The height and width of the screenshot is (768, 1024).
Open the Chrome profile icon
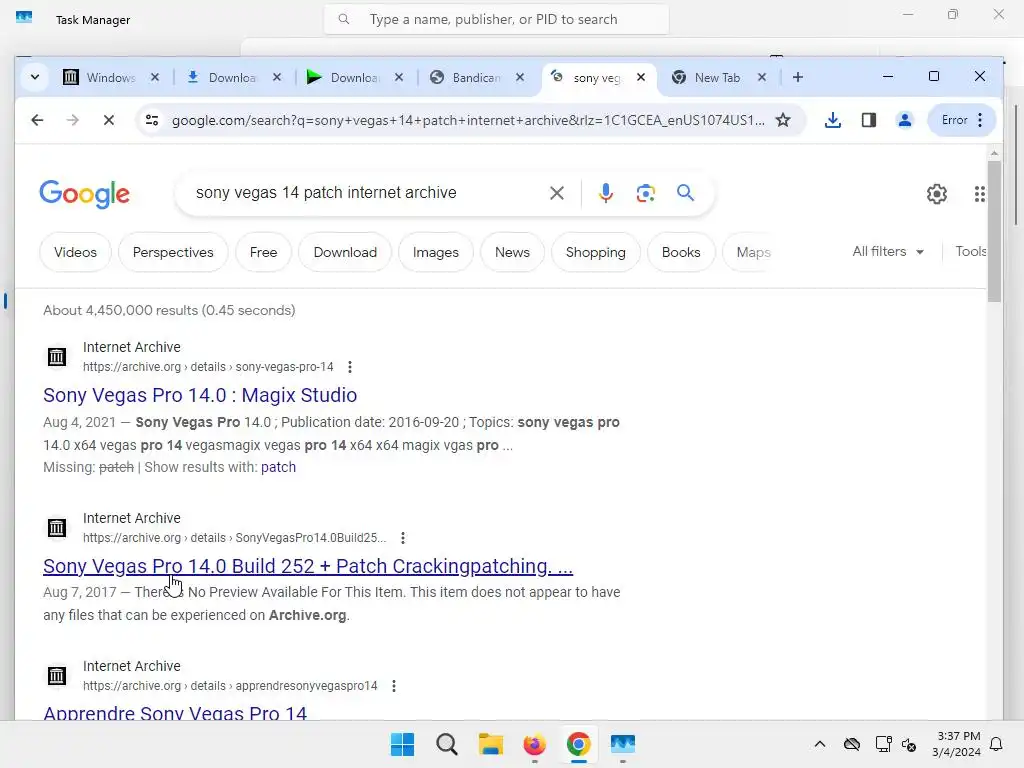coord(904,120)
